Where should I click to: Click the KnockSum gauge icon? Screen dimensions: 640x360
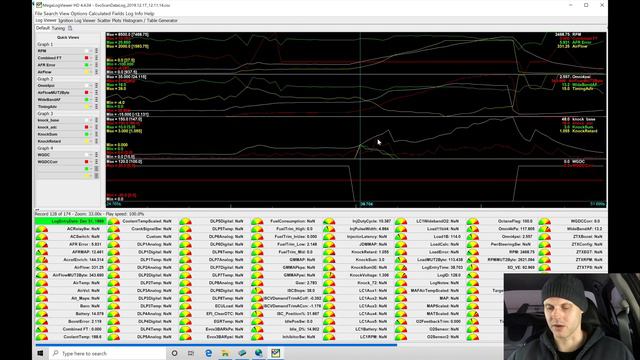coord(329,260)
